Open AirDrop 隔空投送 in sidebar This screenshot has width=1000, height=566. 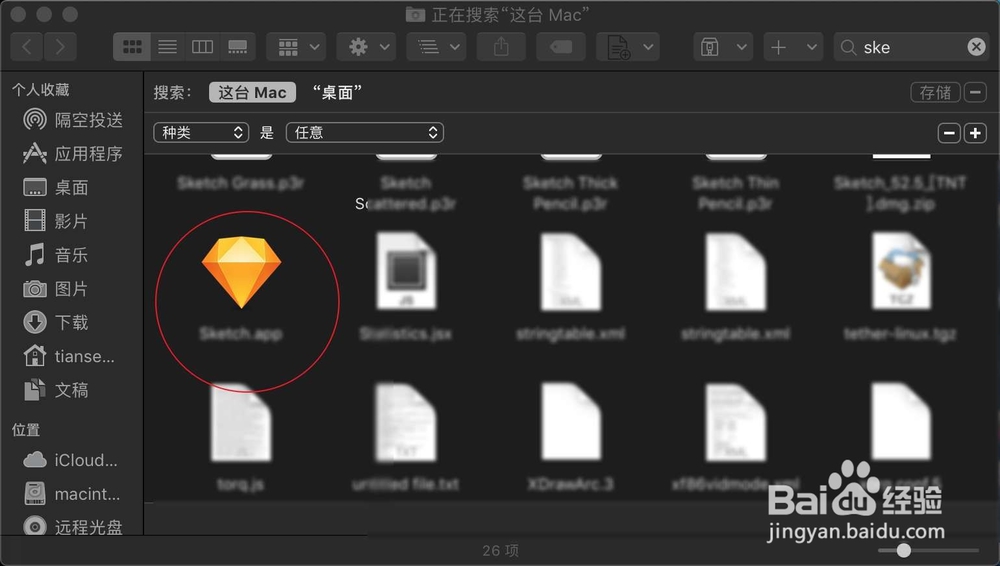click(72, 119)
